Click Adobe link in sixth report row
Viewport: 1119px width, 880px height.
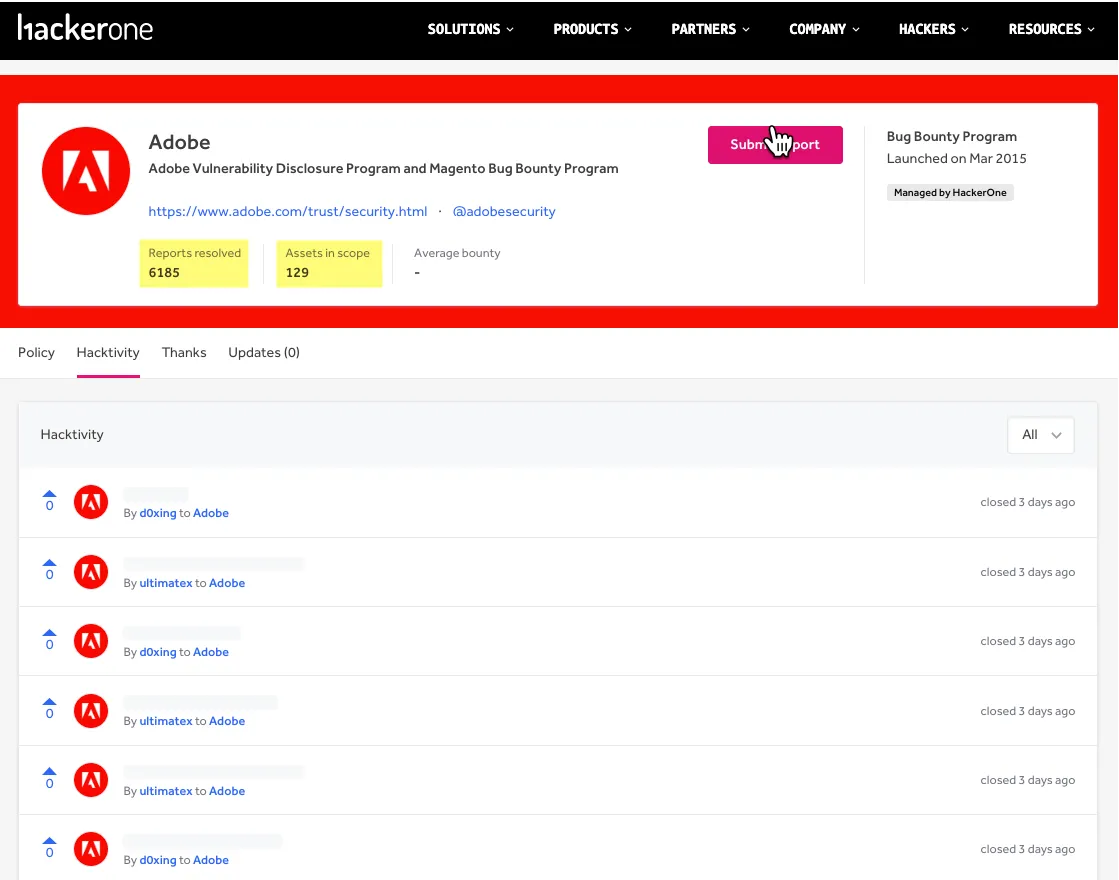coord(211,861)
